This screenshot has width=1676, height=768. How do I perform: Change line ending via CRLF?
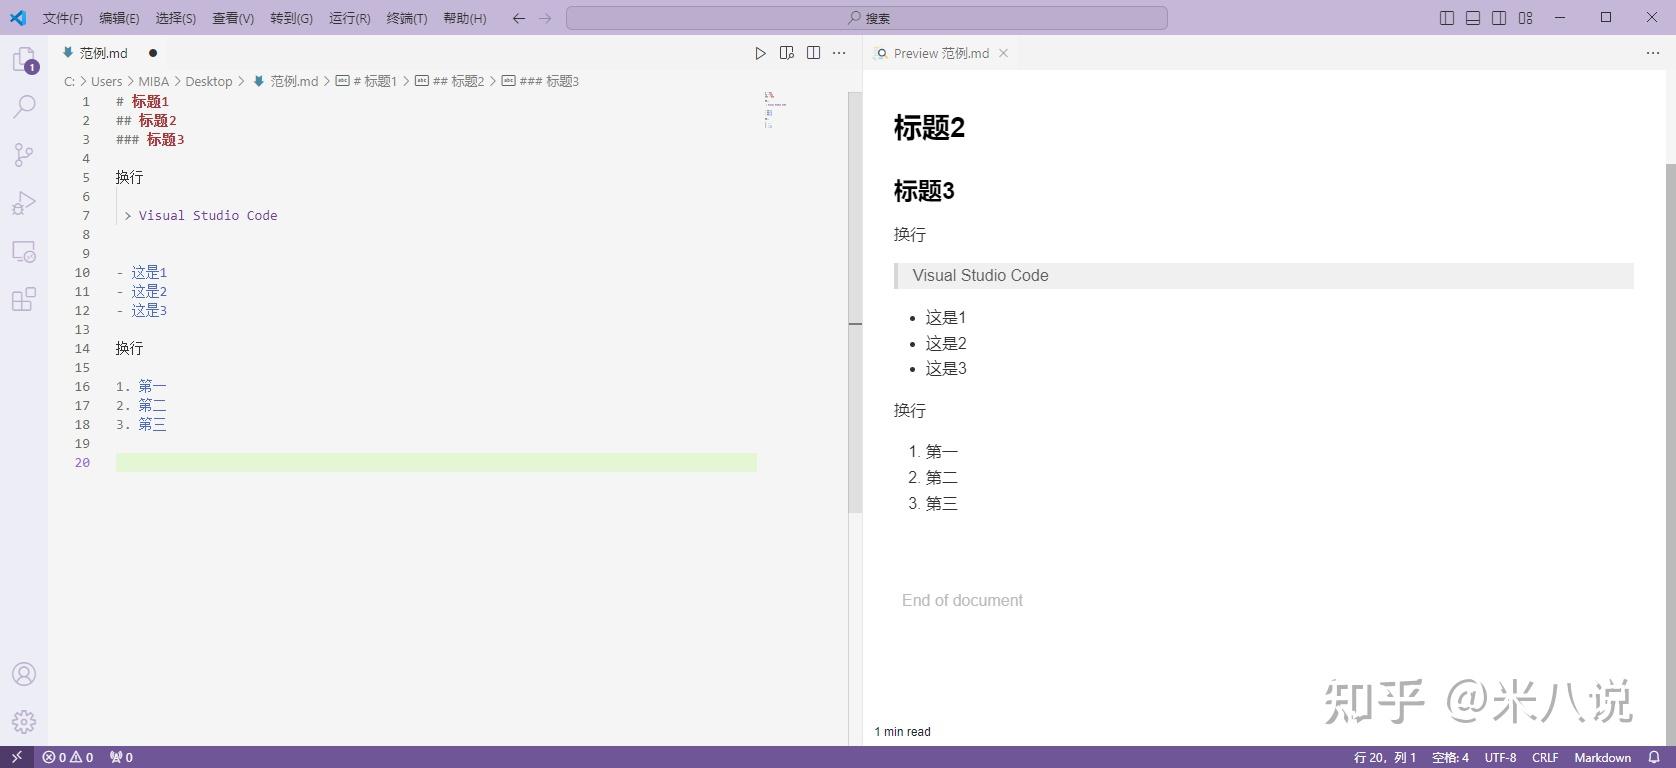coord(1545,757)
